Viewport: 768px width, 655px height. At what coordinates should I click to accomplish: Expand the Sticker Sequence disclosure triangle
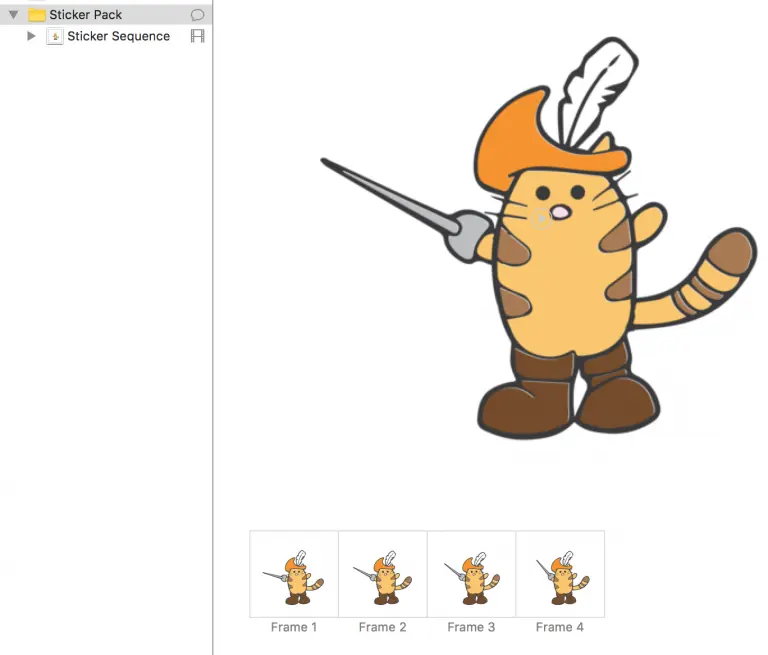tap(31, 36)
